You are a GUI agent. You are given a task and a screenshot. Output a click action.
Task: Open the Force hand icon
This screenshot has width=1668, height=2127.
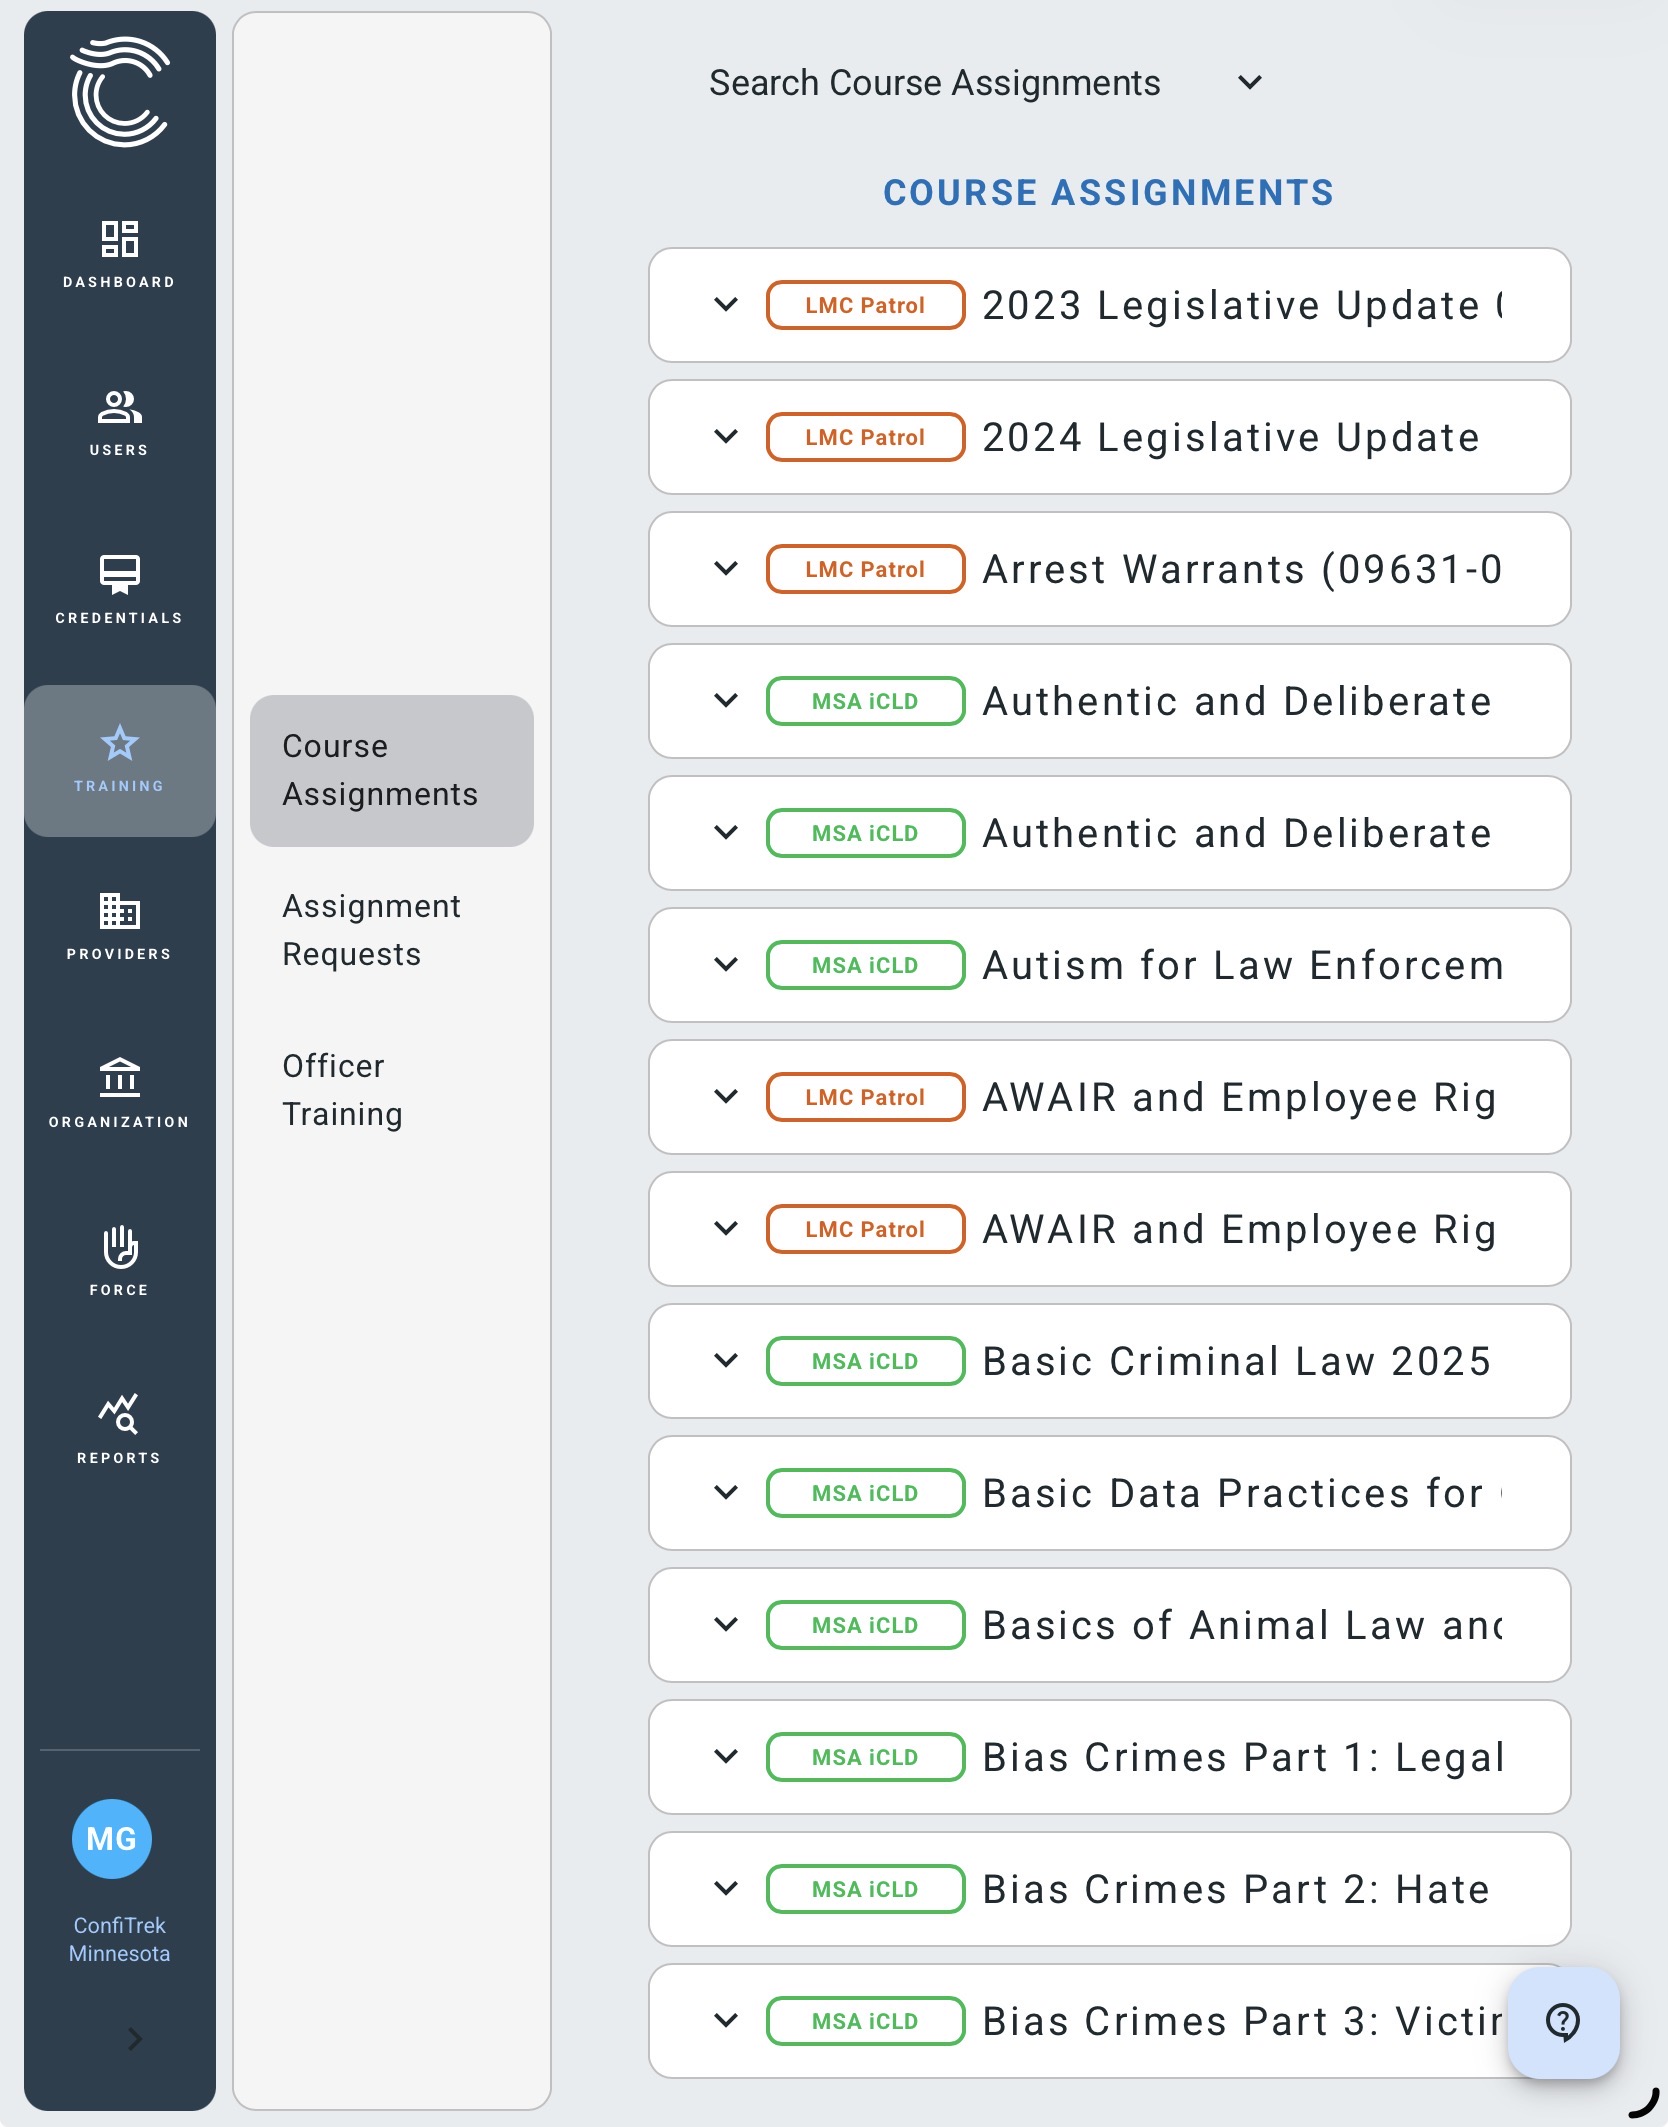[119, 1247]
